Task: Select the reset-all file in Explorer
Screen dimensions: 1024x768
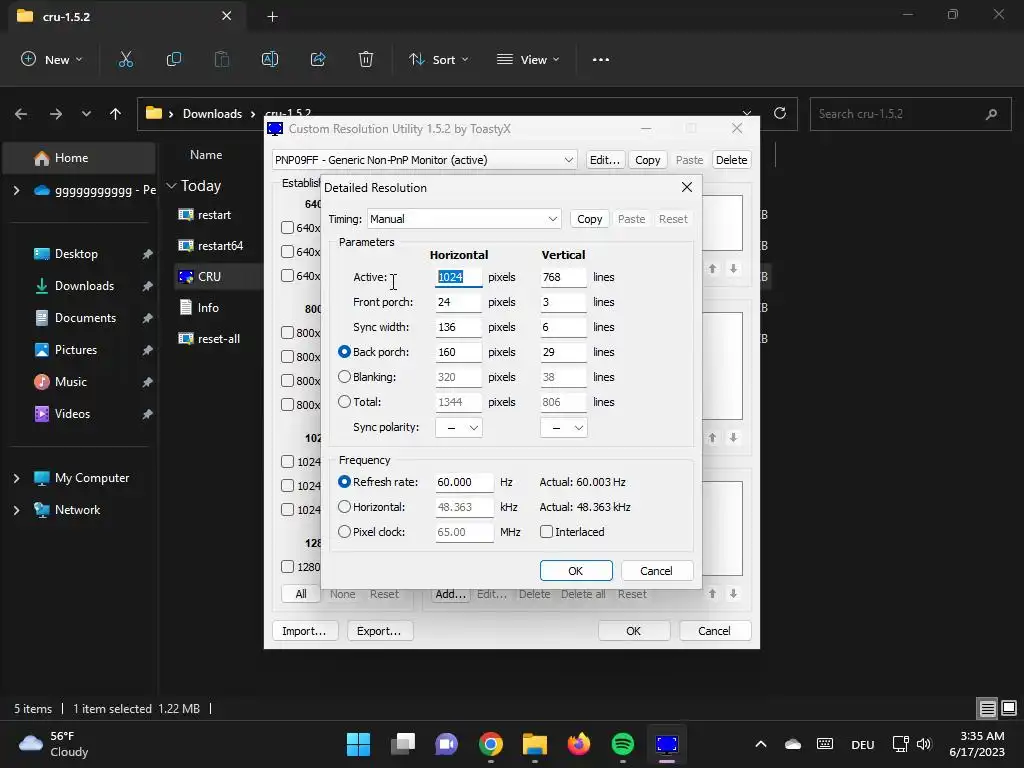Action: coord(219,339)
